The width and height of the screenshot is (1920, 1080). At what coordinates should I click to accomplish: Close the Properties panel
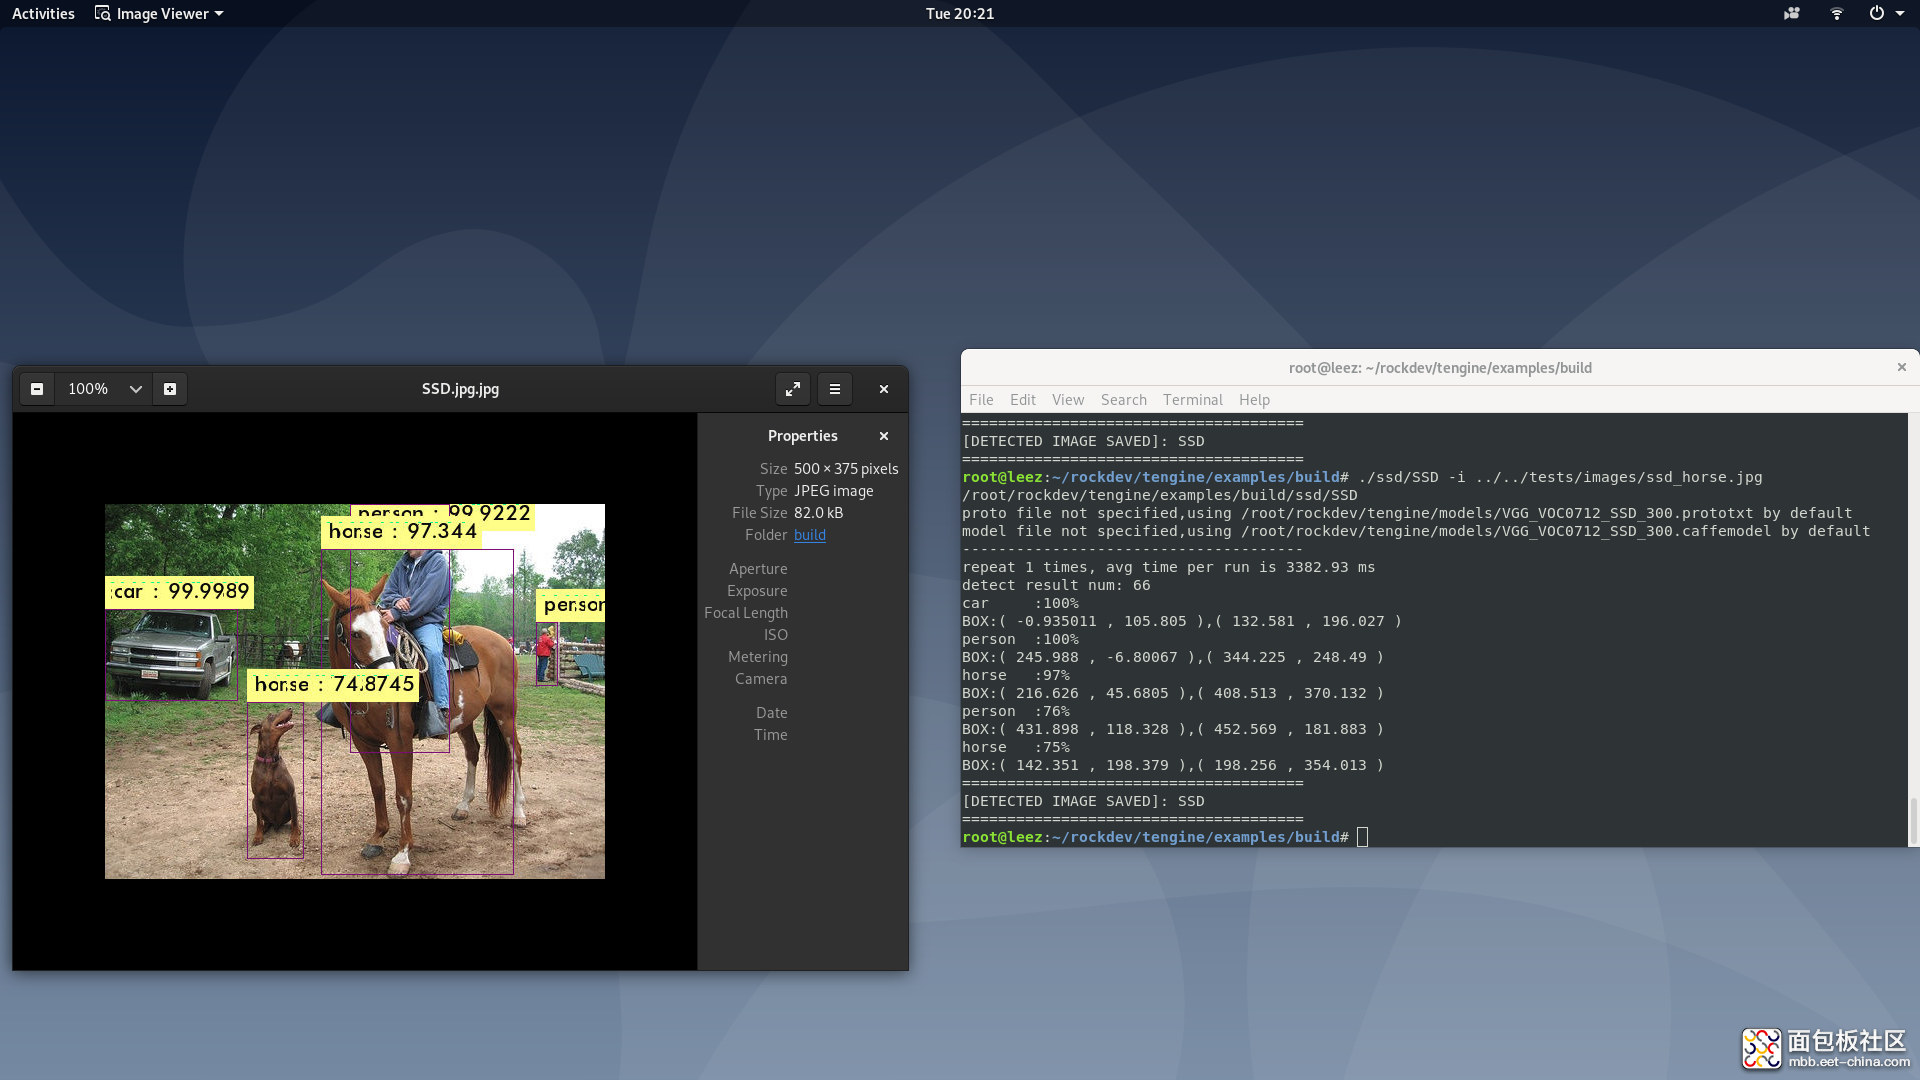(x=884, y=435)
